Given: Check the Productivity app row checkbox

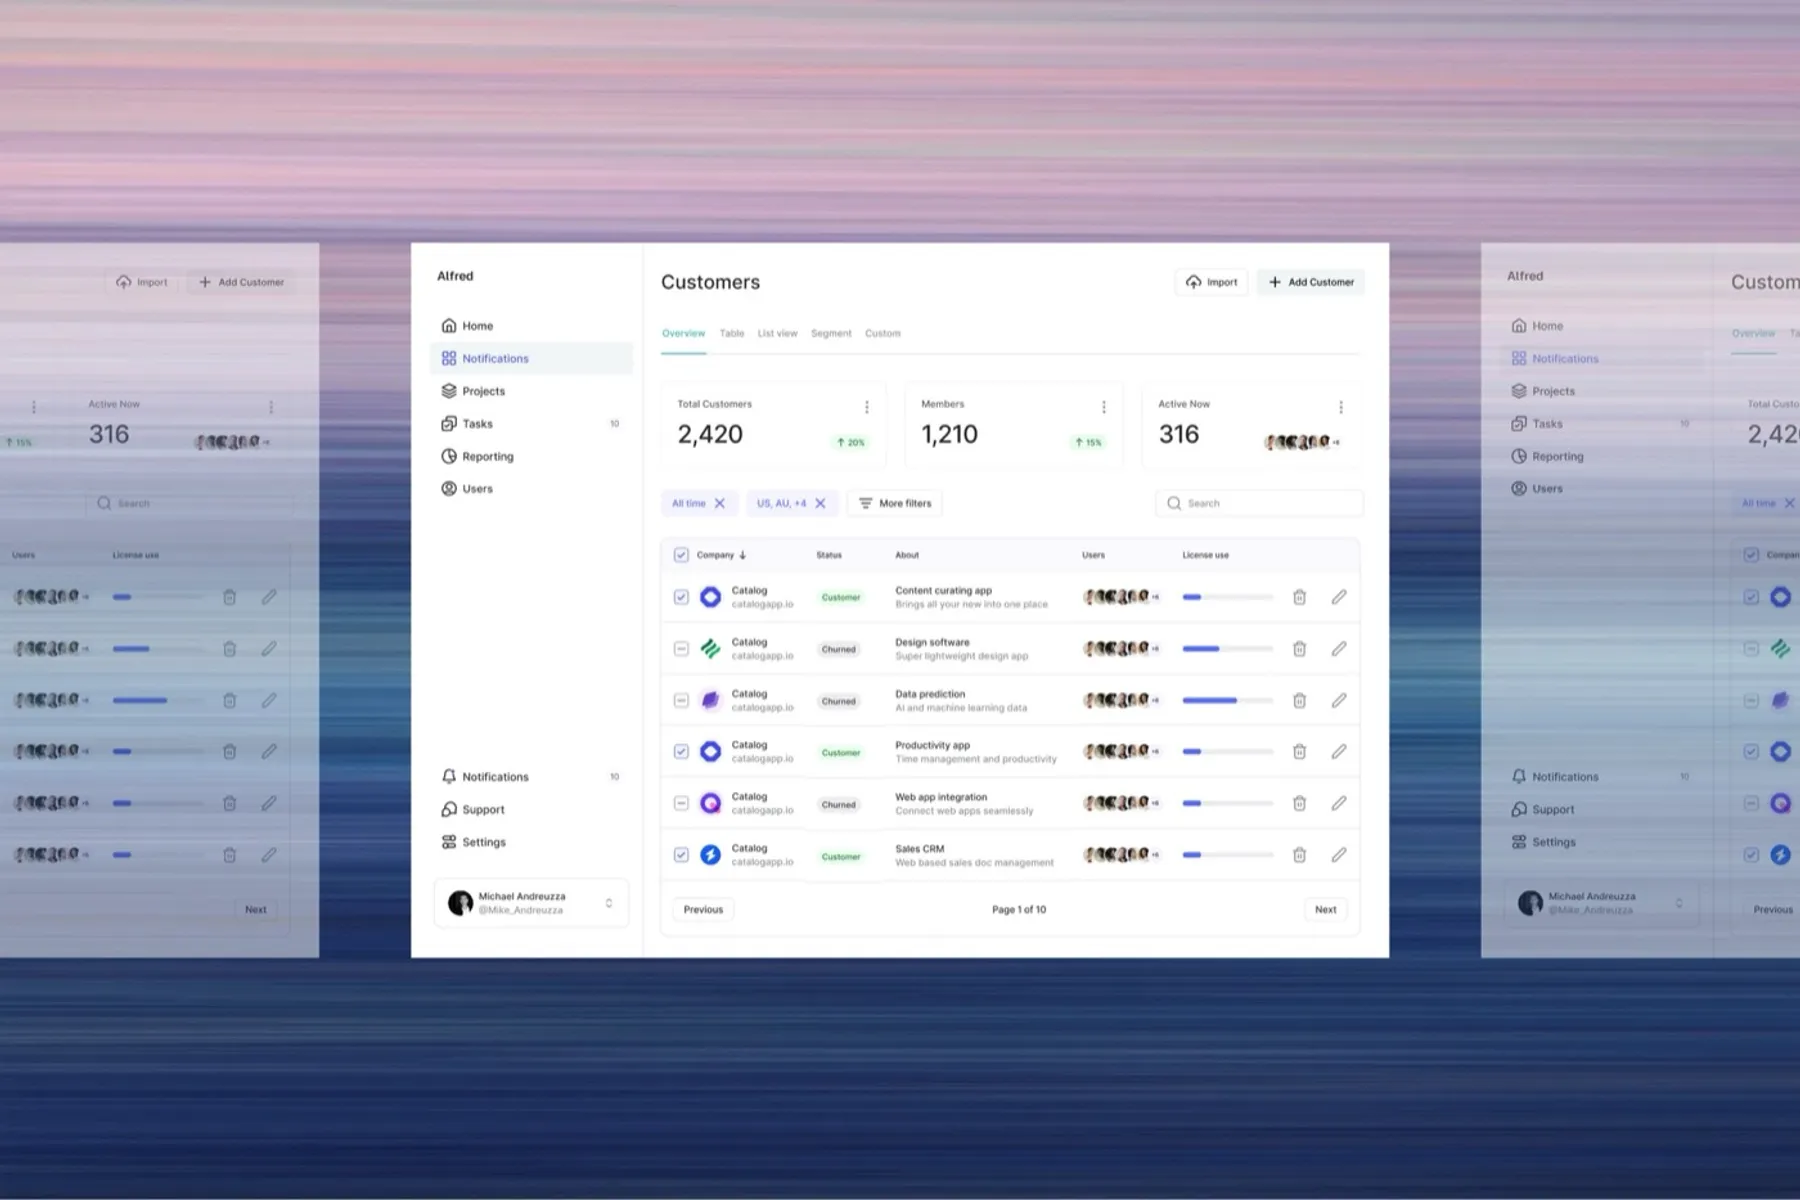Looking at the screenshot, I should click(x=681, y=751).
